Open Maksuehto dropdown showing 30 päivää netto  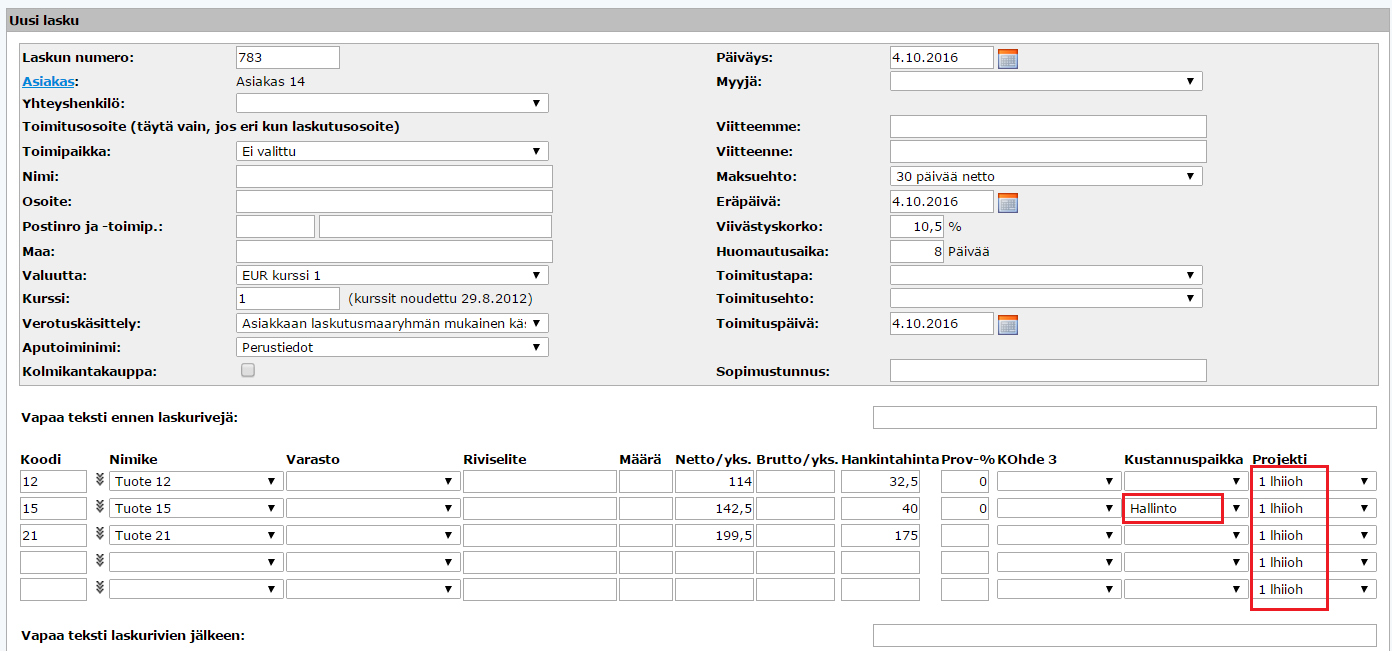[x=1046, y=176]
